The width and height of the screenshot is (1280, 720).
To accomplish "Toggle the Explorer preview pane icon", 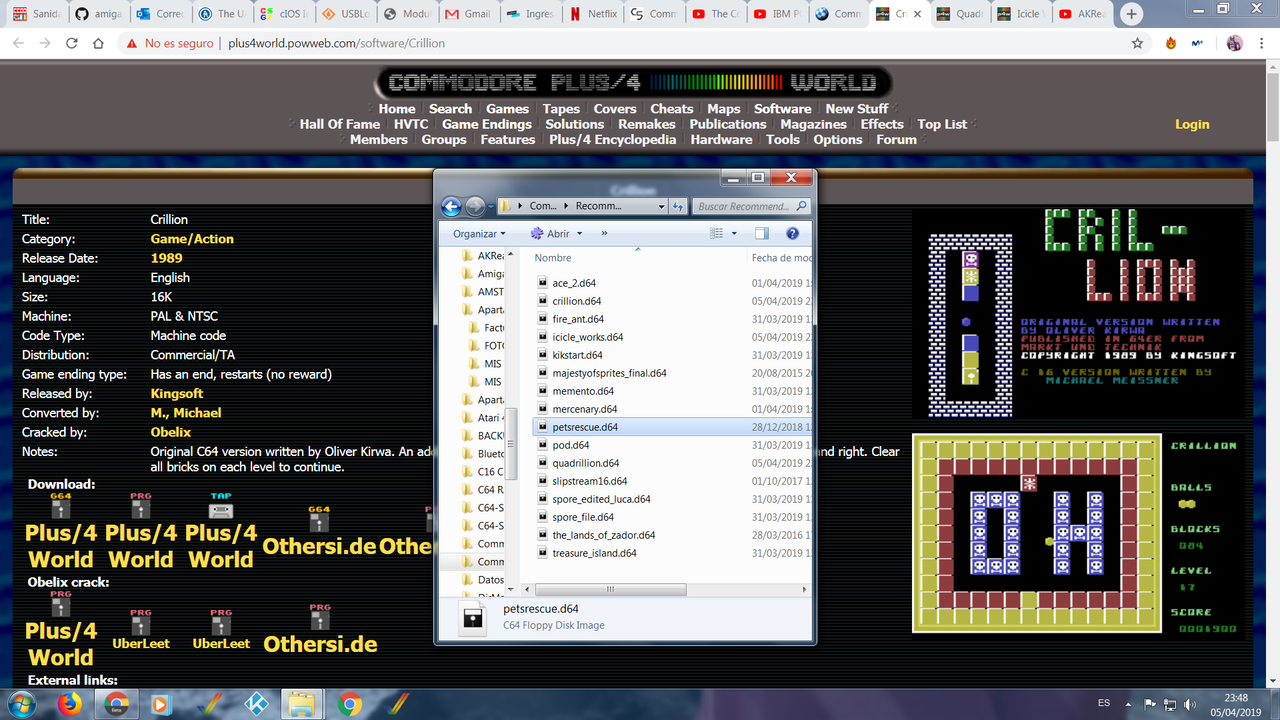I will coord(762,233).
